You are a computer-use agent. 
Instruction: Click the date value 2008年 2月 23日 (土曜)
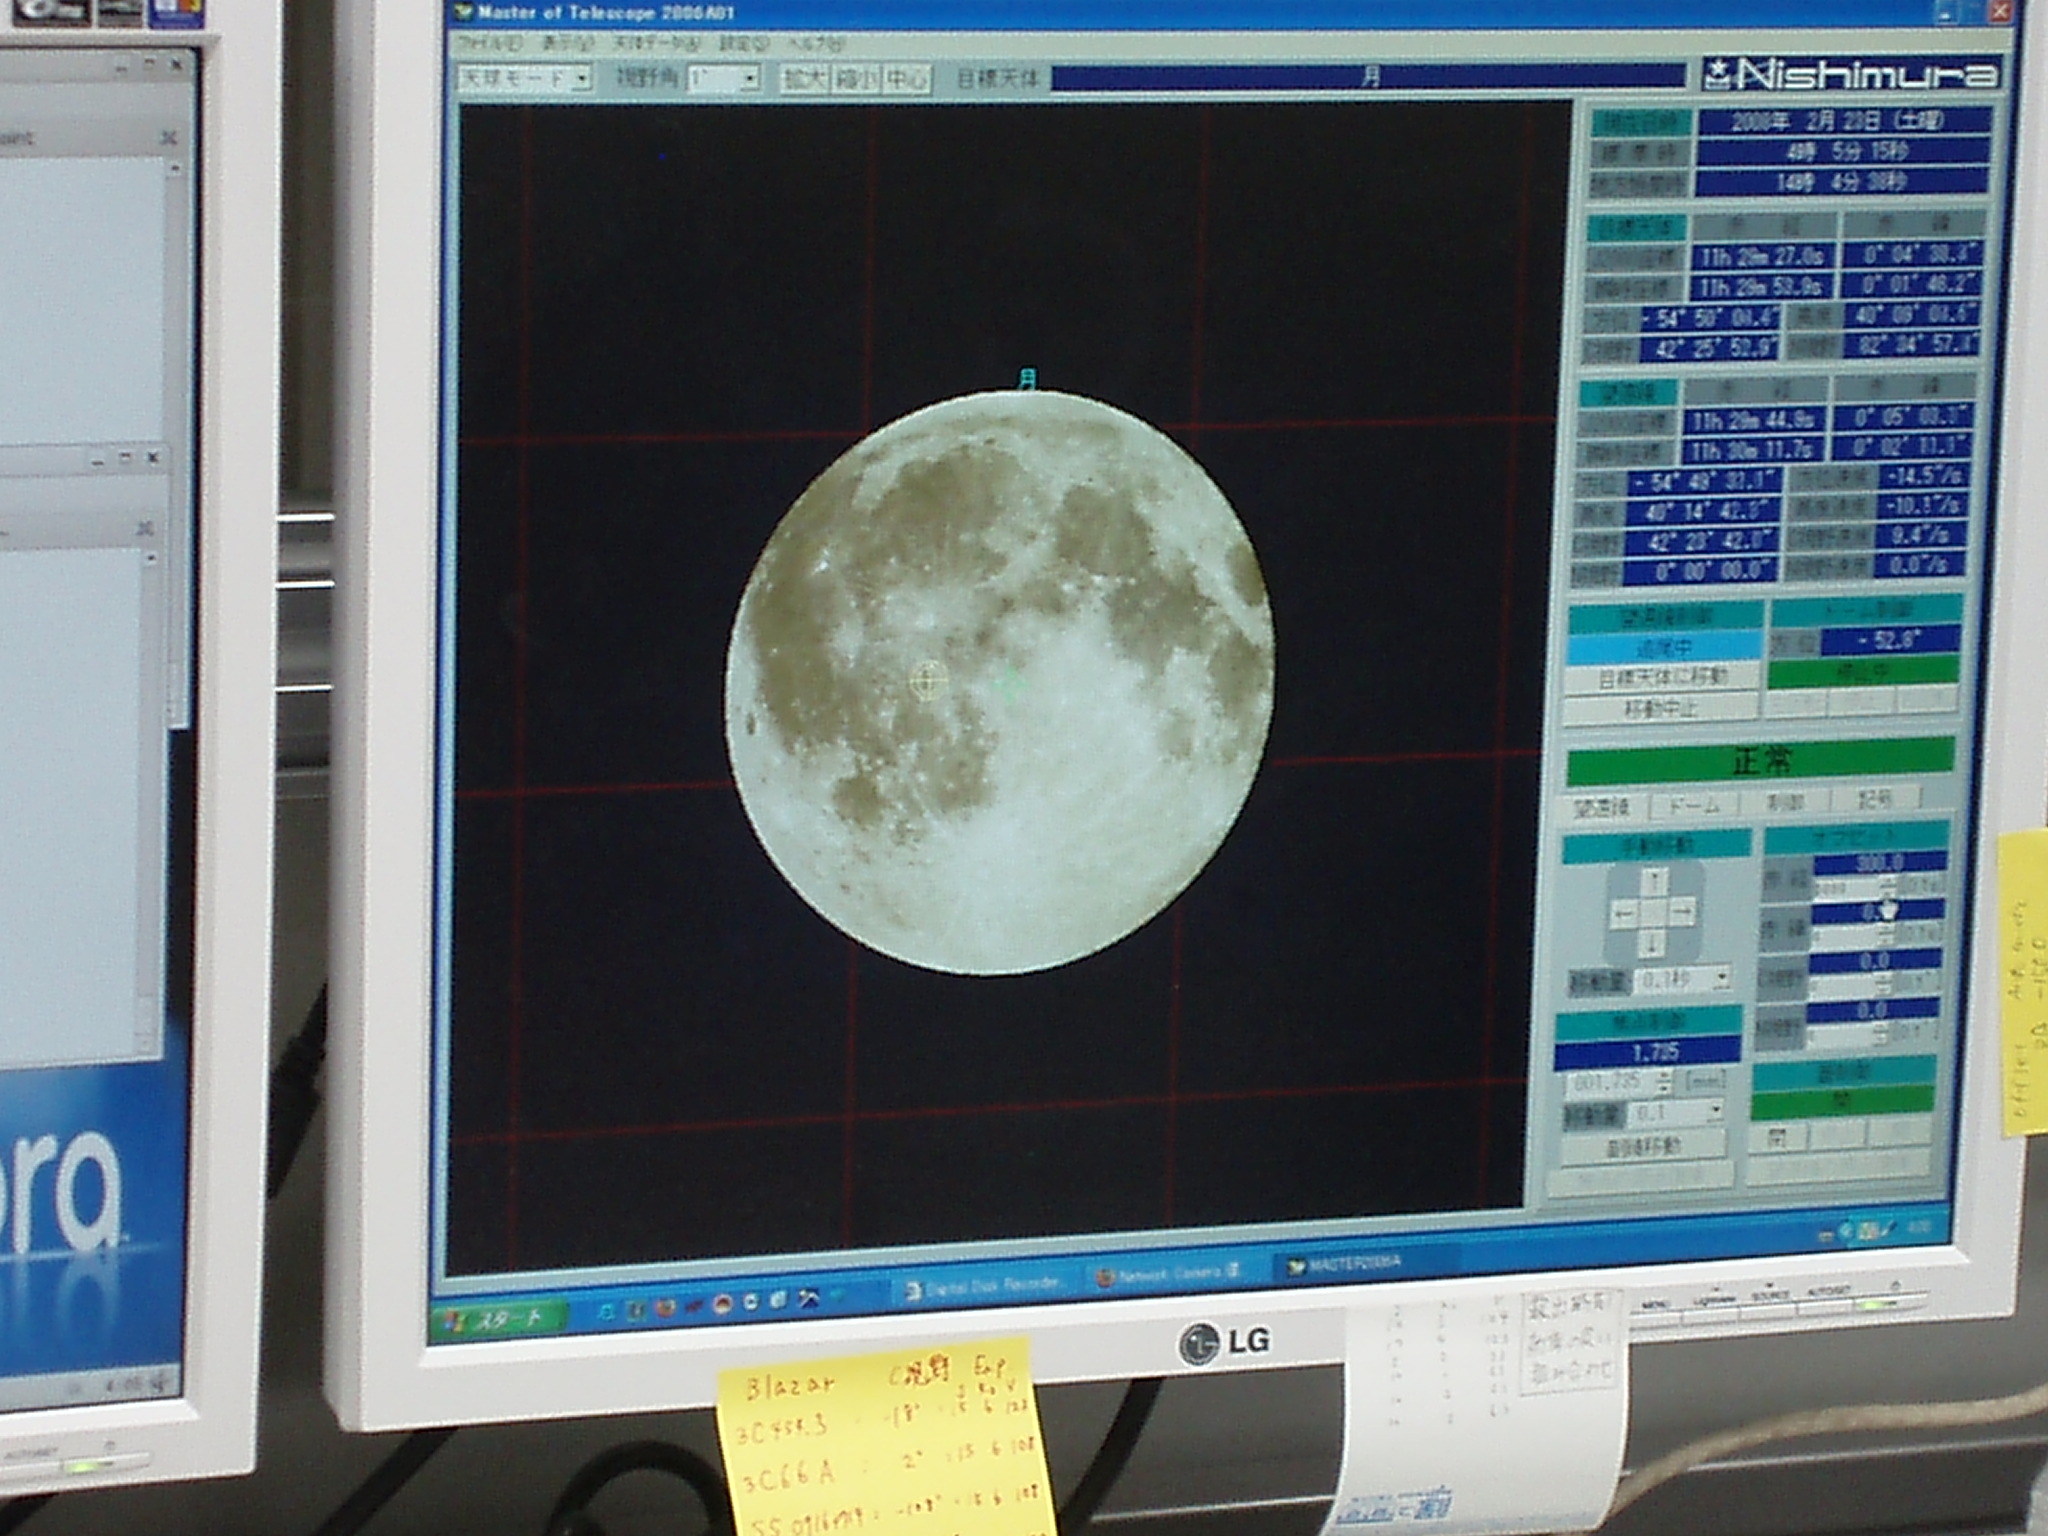[1845, 121]
